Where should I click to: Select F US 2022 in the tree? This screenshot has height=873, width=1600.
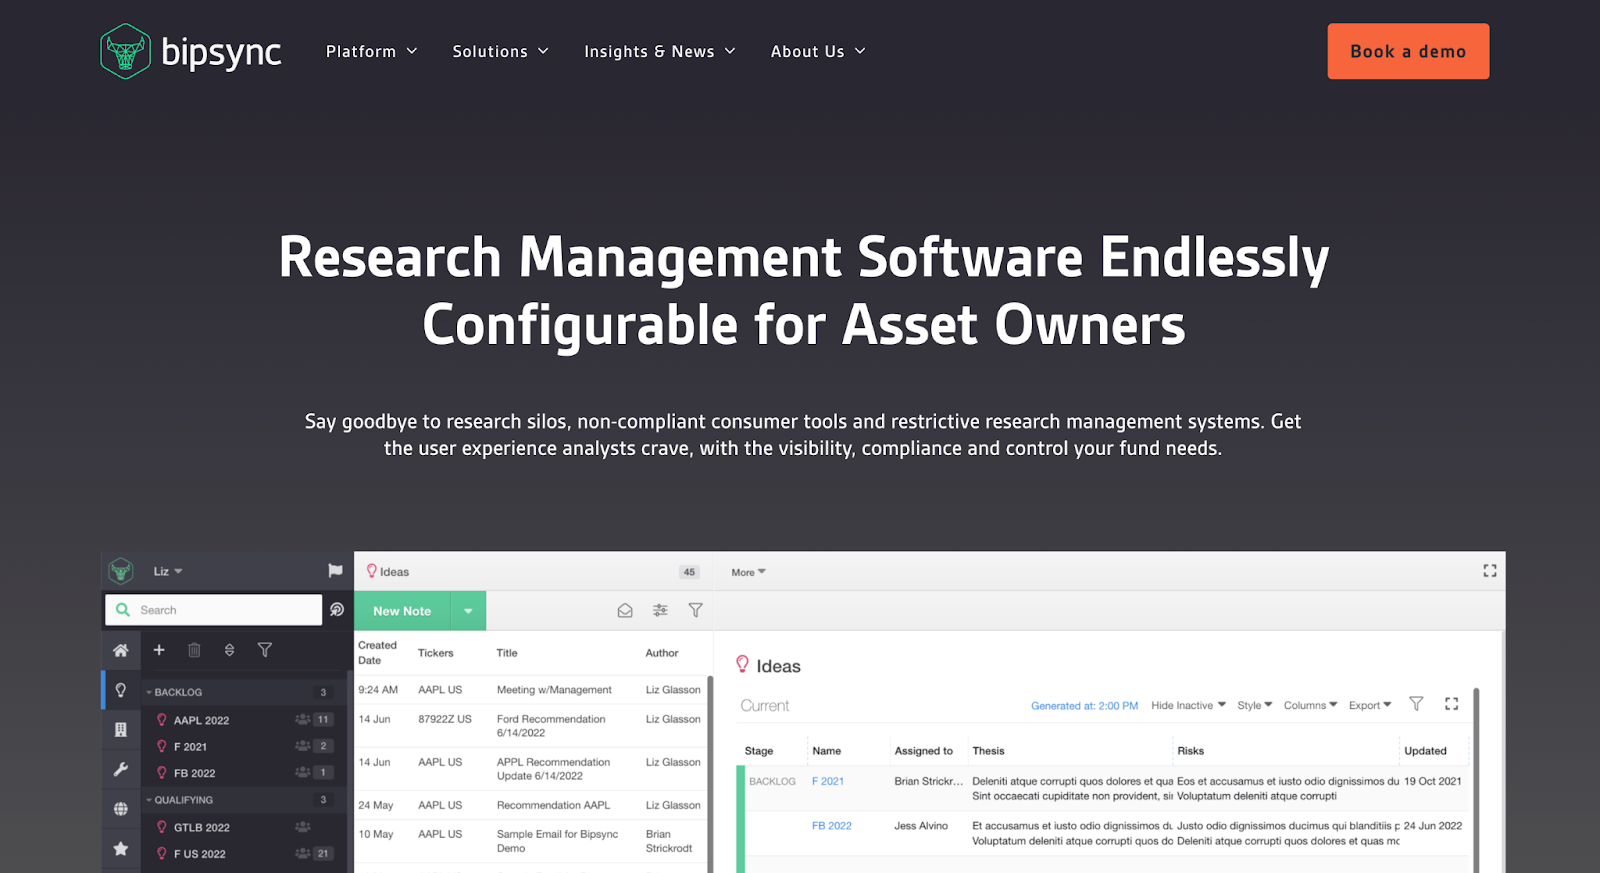(199, 854)
